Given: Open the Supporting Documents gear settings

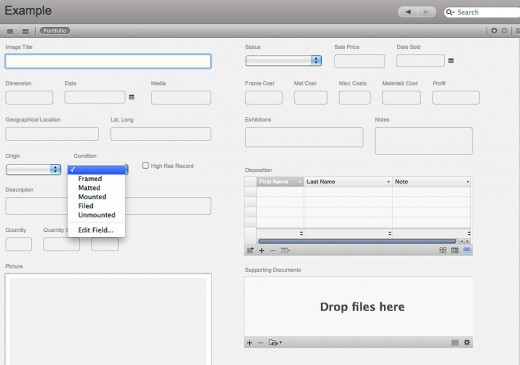Looking at the screenshot, I should [467, 342].
